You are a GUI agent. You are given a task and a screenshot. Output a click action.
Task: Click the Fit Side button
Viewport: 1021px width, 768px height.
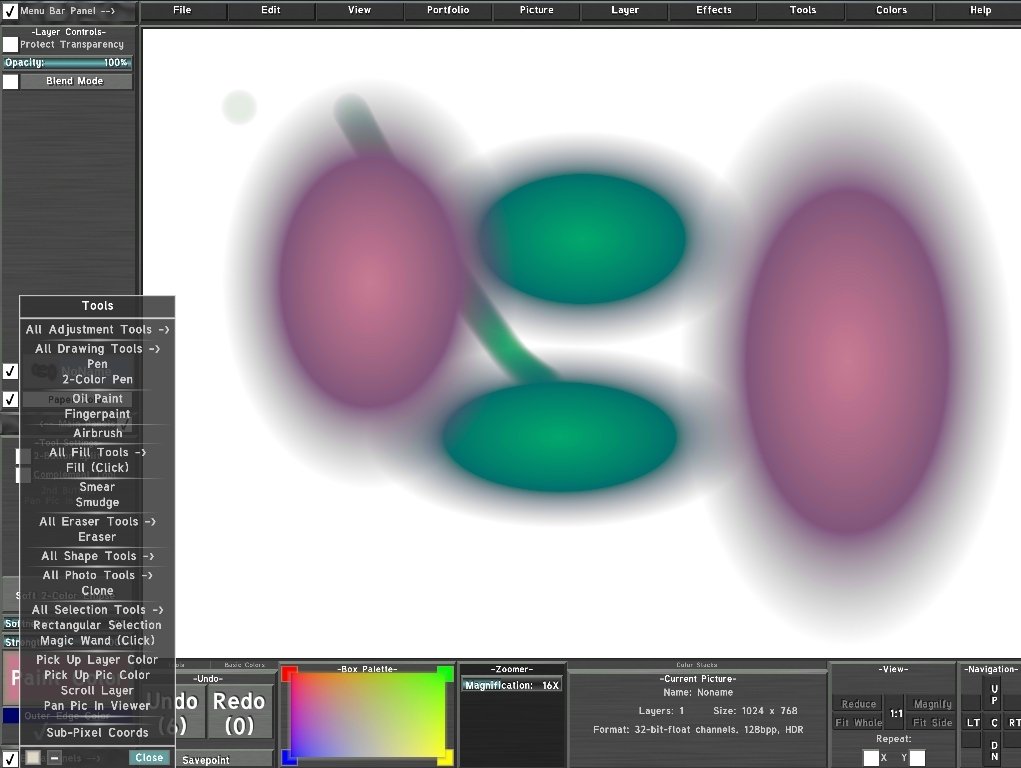tap(932, 722)
